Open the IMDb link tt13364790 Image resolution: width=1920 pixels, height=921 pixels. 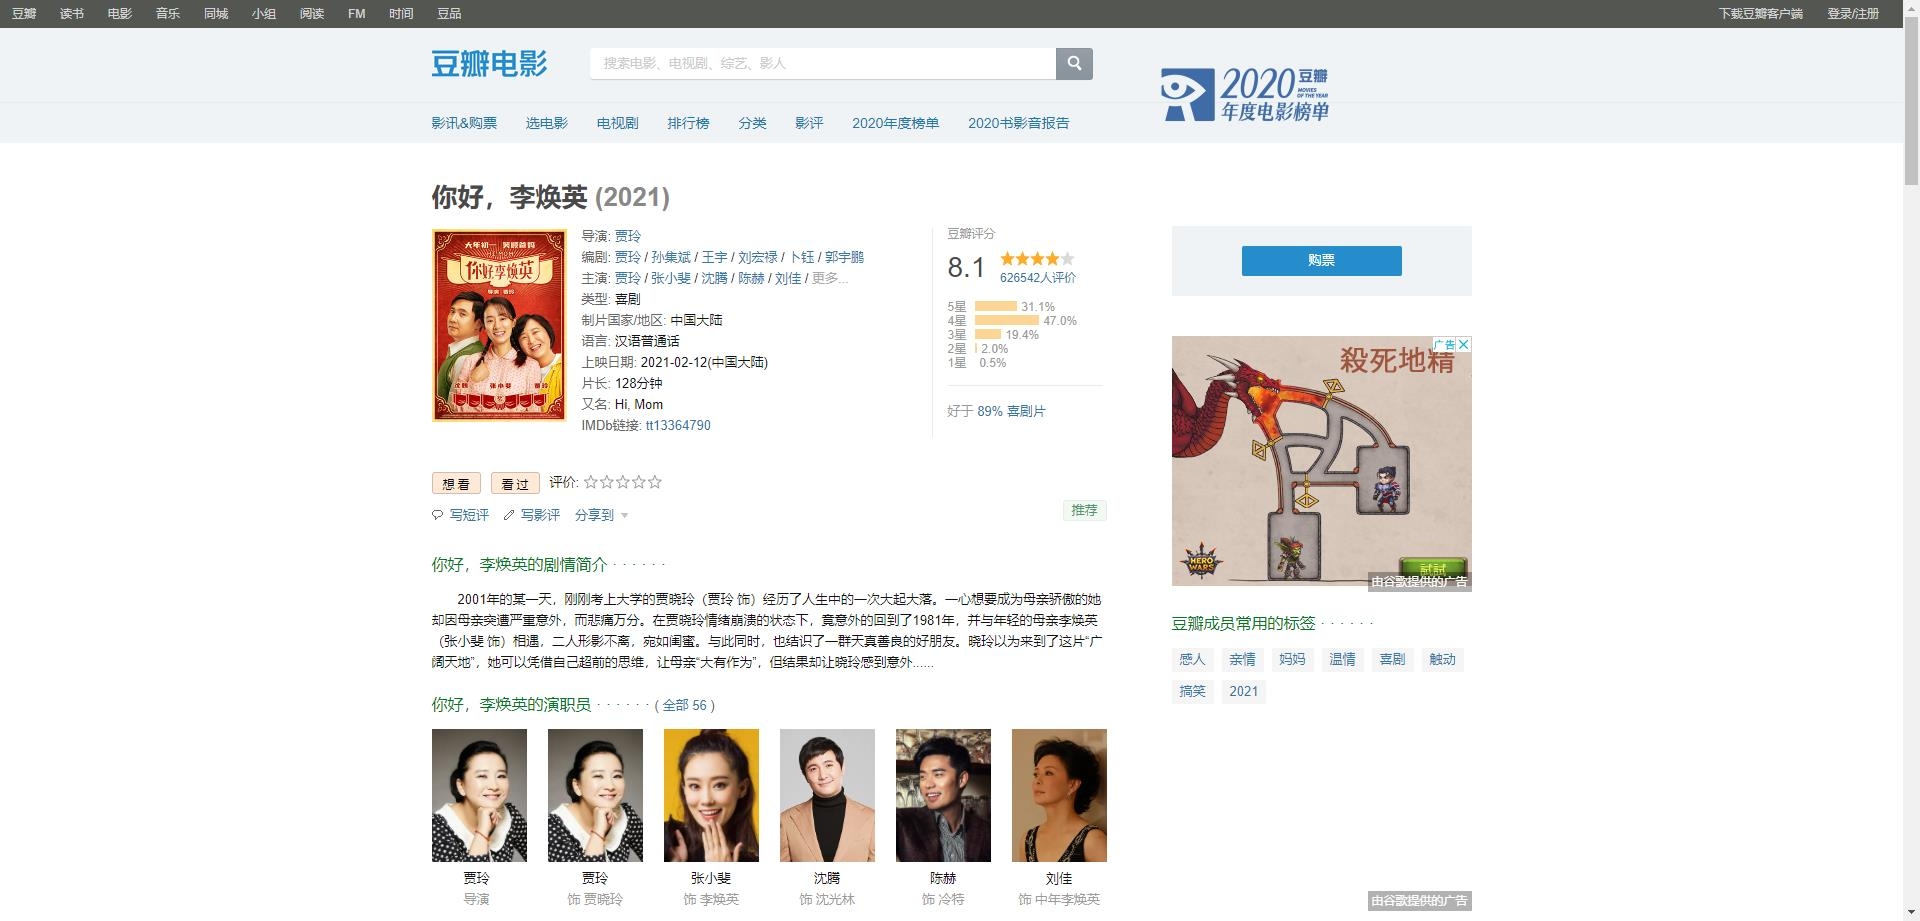[x=678, y=425]
